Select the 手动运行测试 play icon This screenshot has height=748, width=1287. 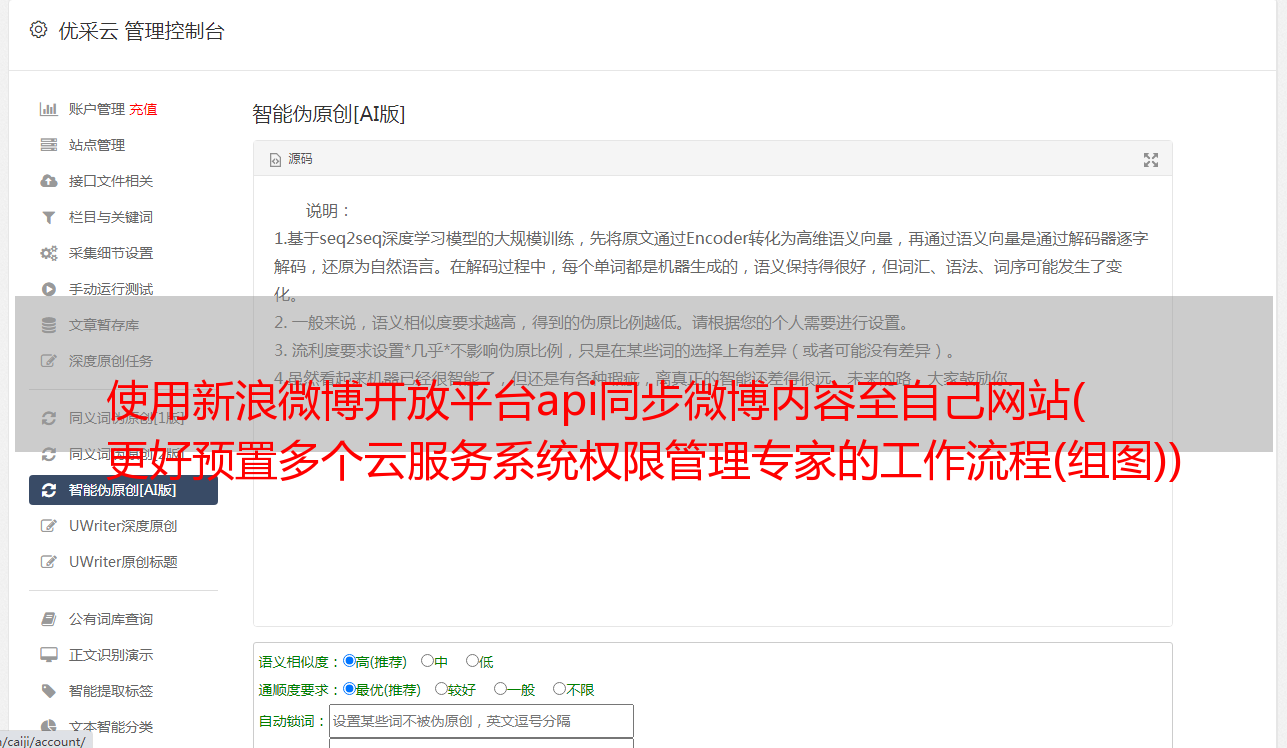click(x=48, y=289)
